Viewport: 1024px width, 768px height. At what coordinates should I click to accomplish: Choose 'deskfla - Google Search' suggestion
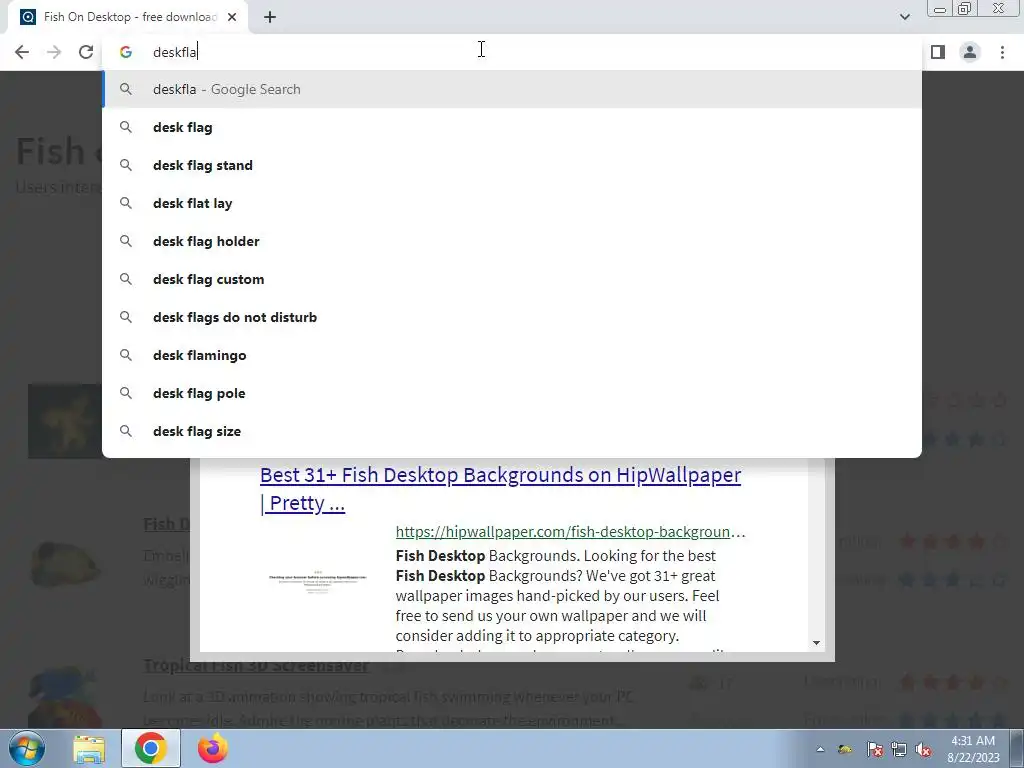[512, 89]
